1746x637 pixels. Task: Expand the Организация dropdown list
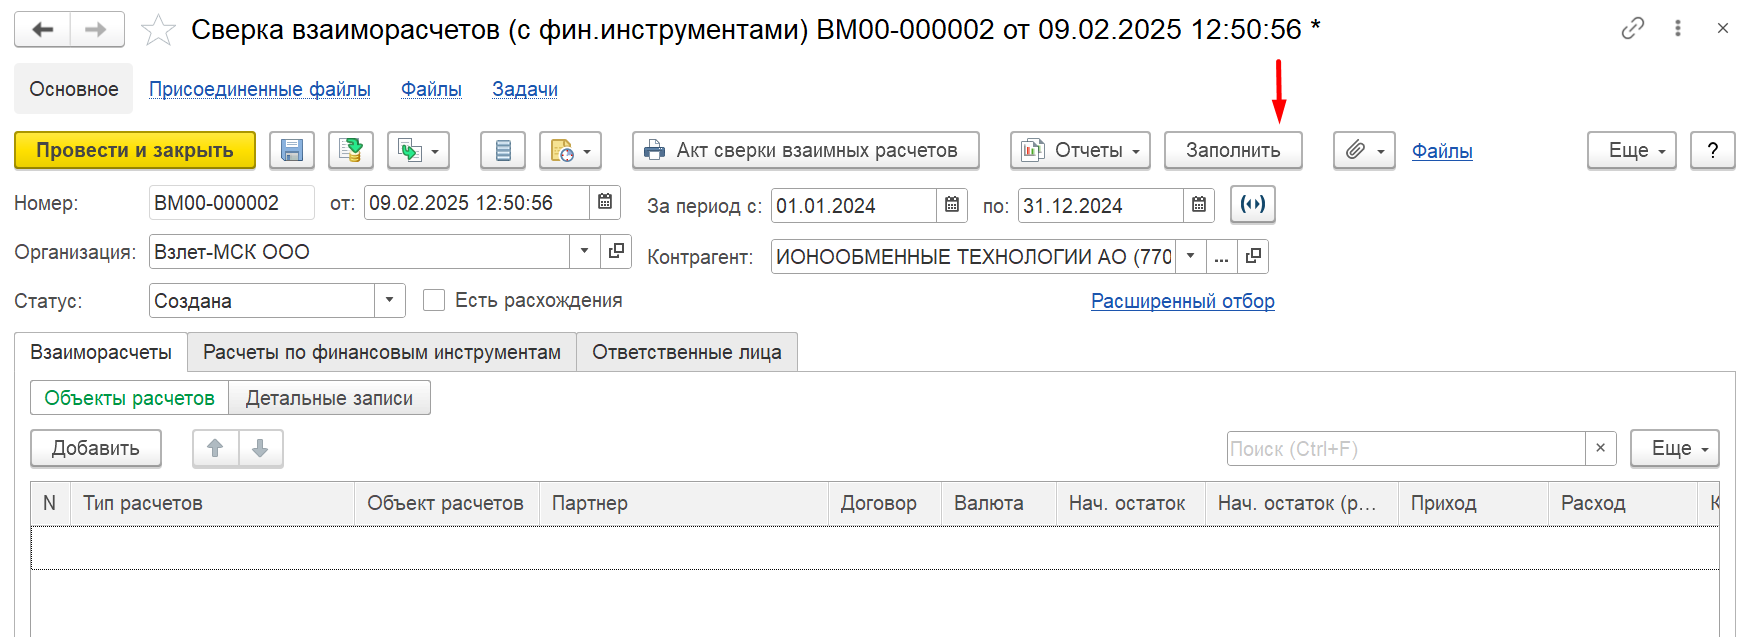coord(585,251)
